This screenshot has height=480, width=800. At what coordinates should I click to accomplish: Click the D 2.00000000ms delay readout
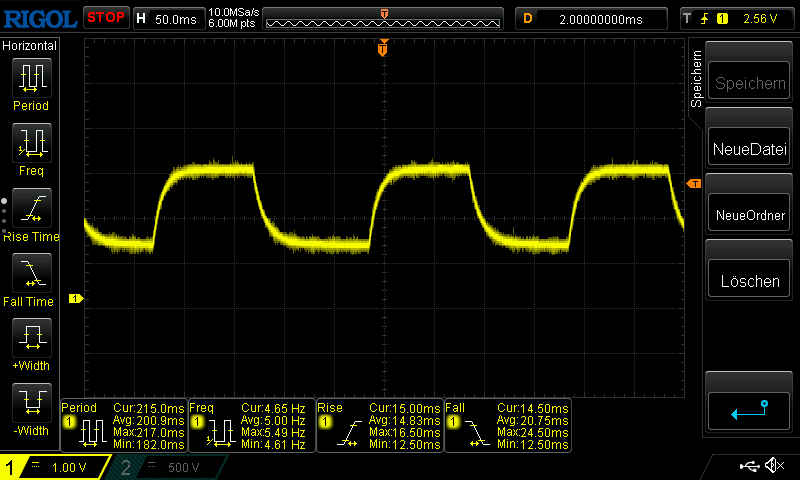click(x=591, y=19)
